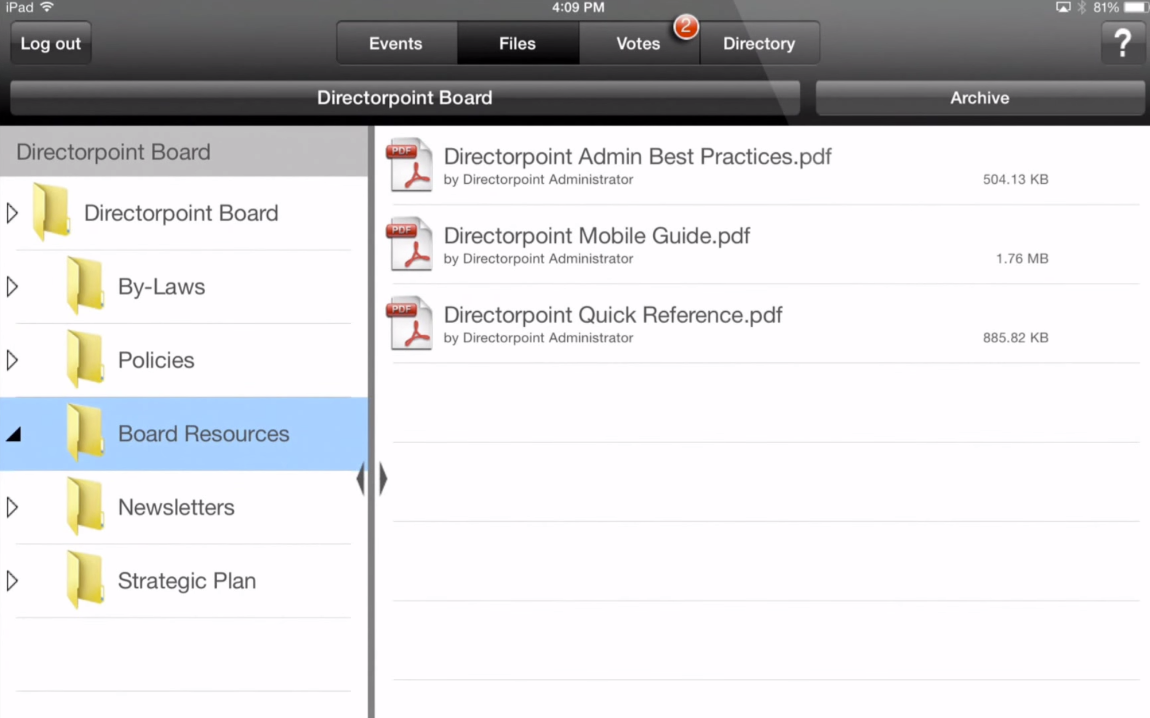Click the Newsletters folder icon

pos(85,506)
